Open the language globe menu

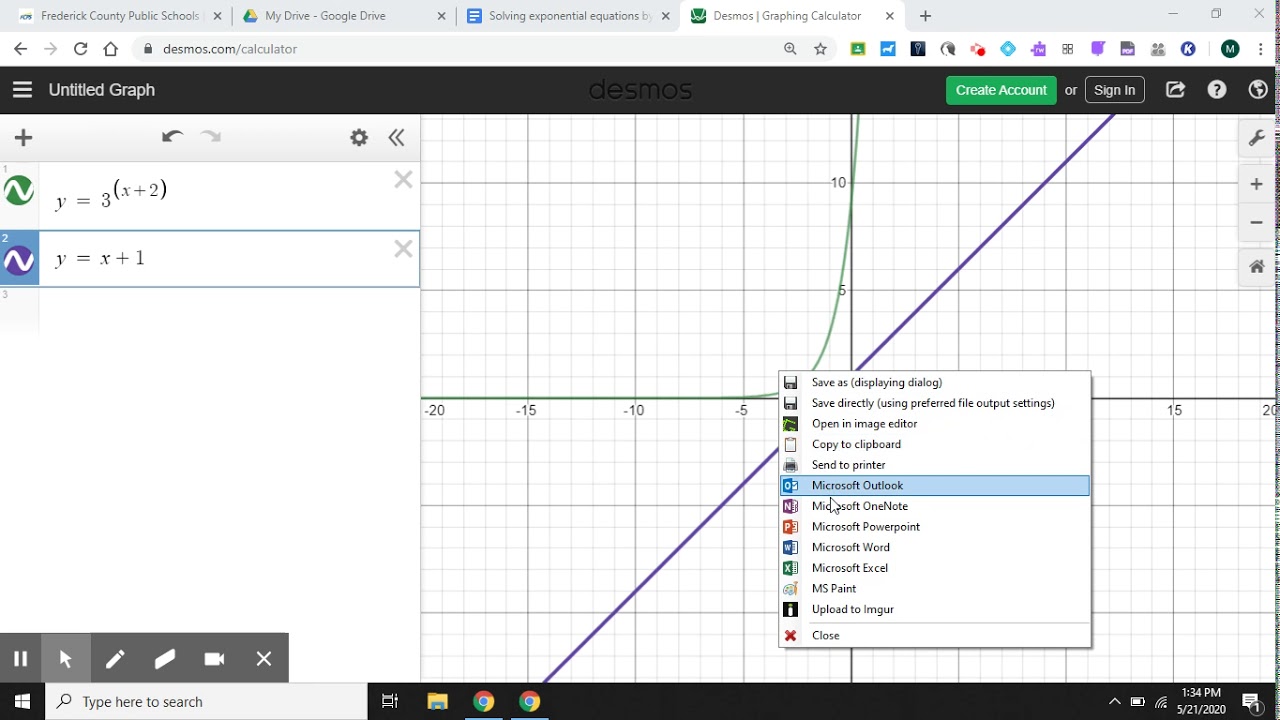(x=1258, y=90)
